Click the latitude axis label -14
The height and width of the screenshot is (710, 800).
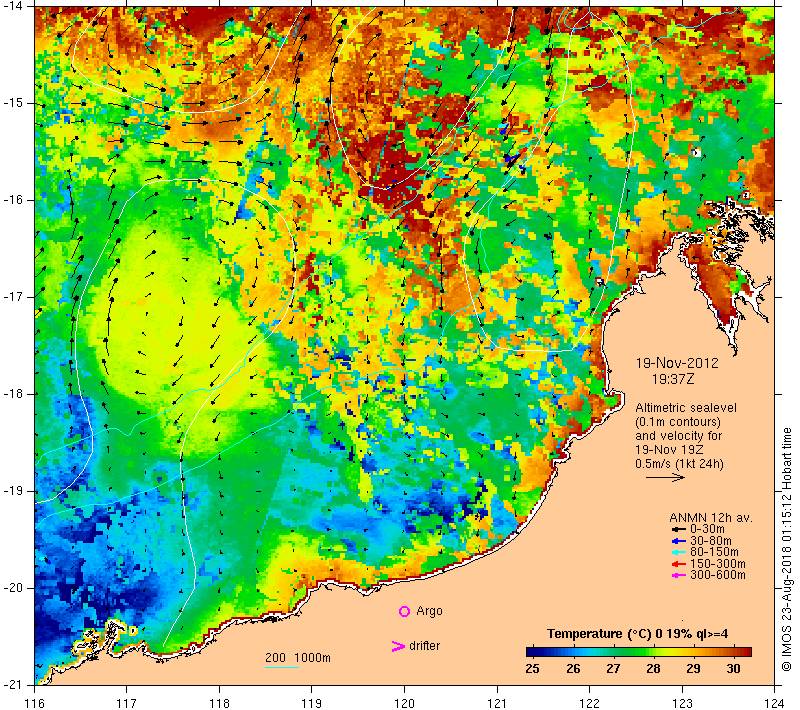13,6
